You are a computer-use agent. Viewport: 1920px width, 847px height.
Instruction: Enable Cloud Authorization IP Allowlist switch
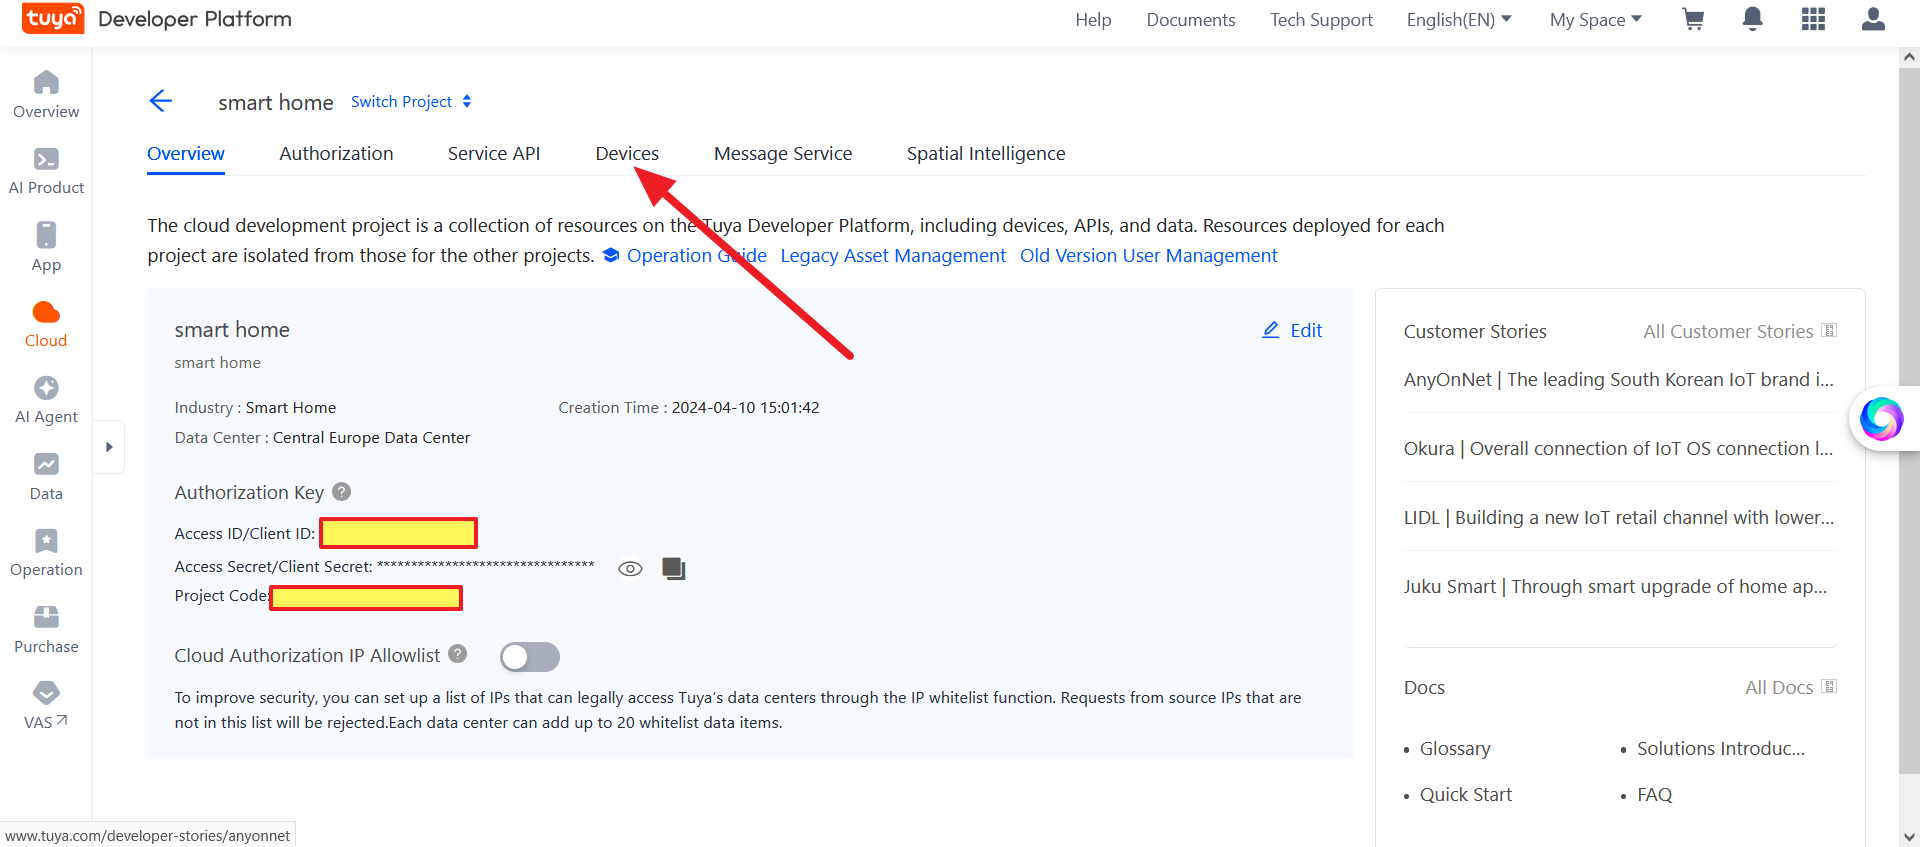(530, 657)
